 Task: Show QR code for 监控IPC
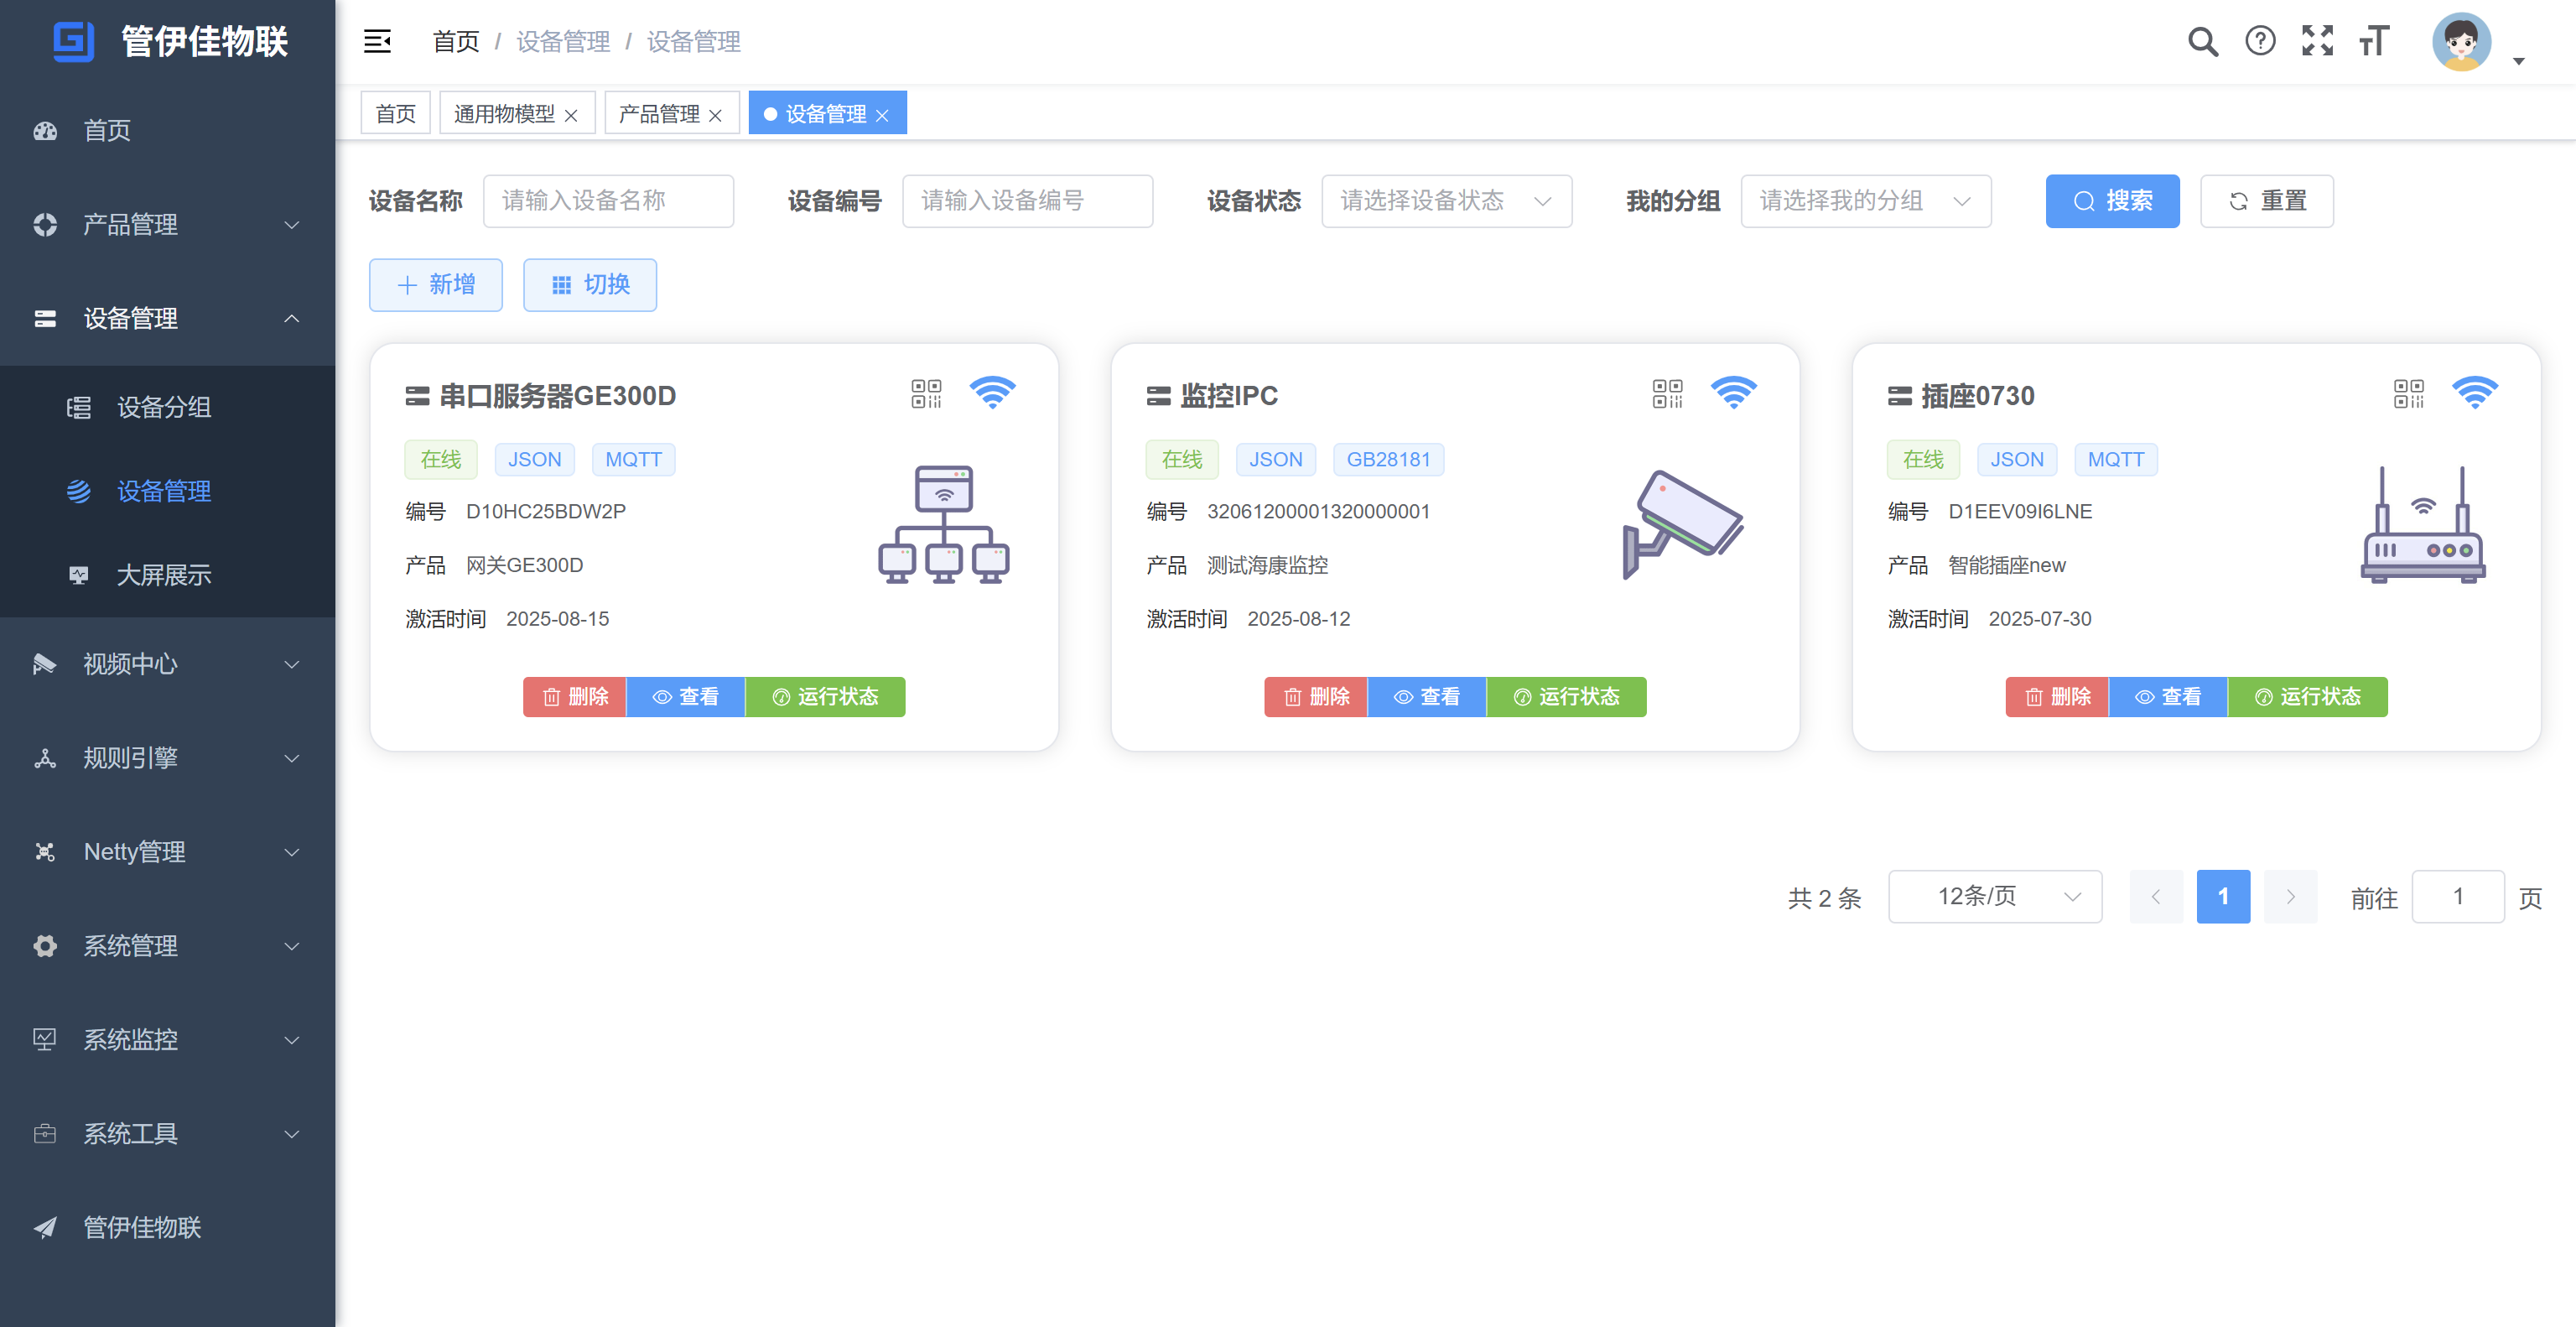tap(1667, 394)
